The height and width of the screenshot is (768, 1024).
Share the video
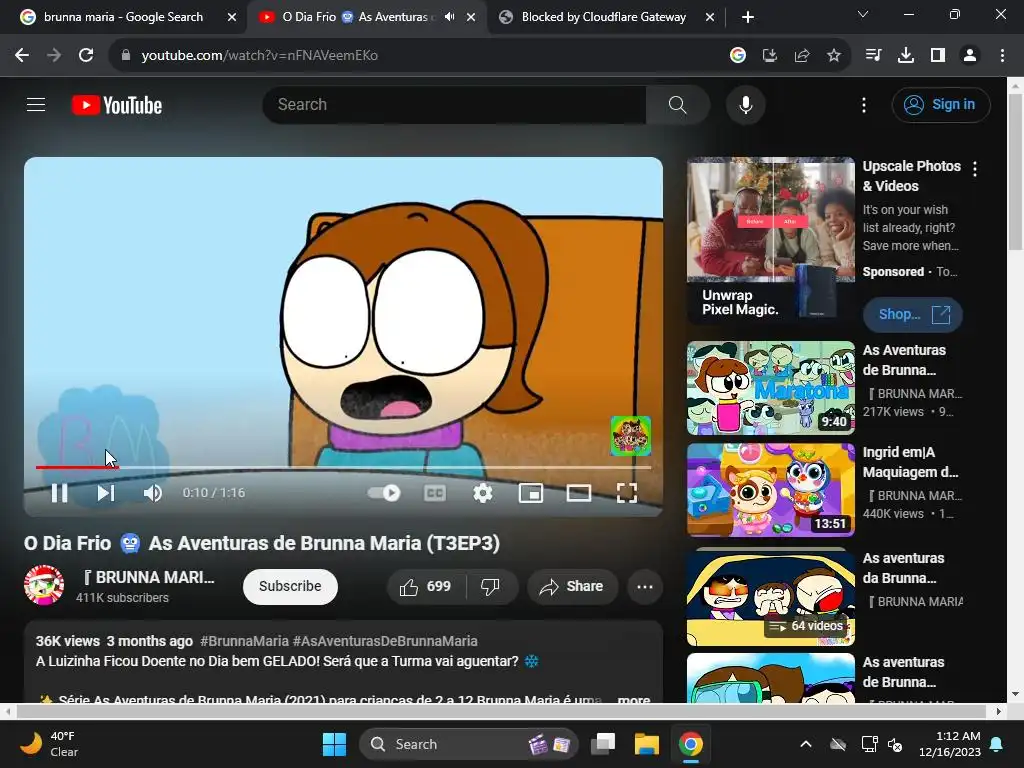(571, 586)
